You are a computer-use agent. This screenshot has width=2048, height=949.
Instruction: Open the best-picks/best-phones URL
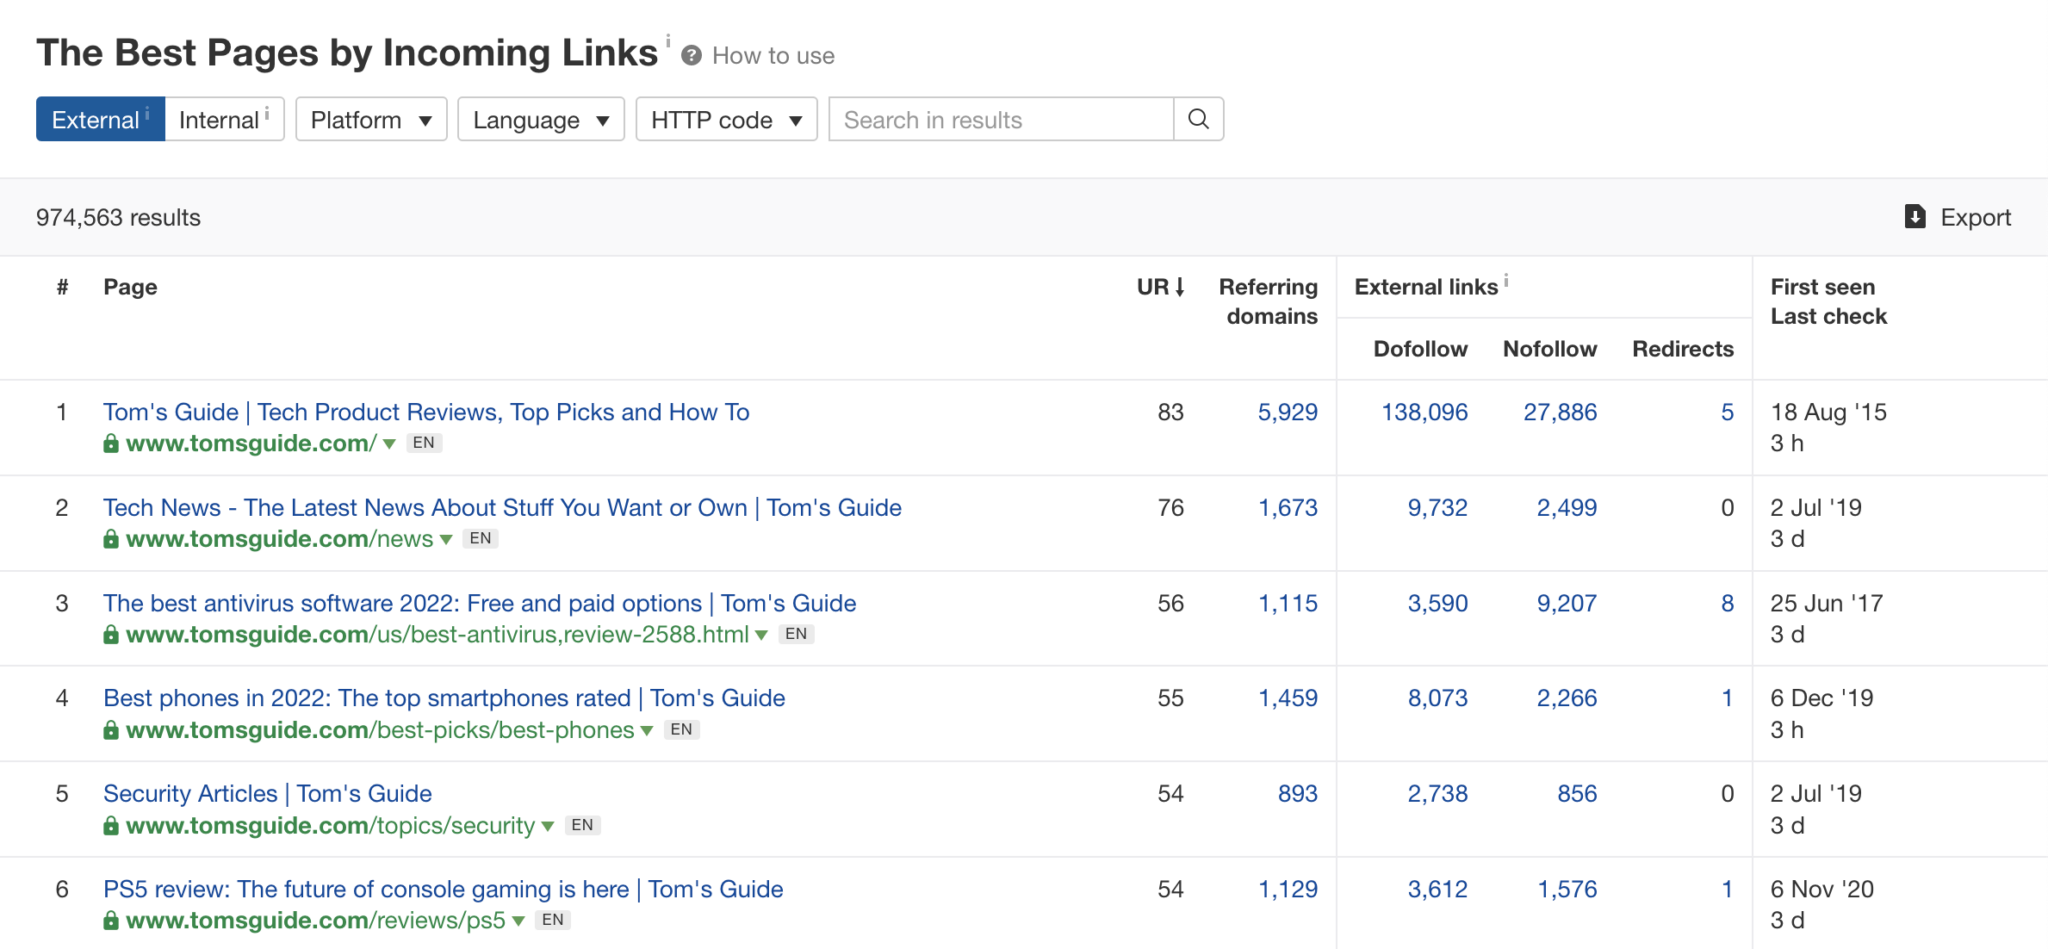380,730
